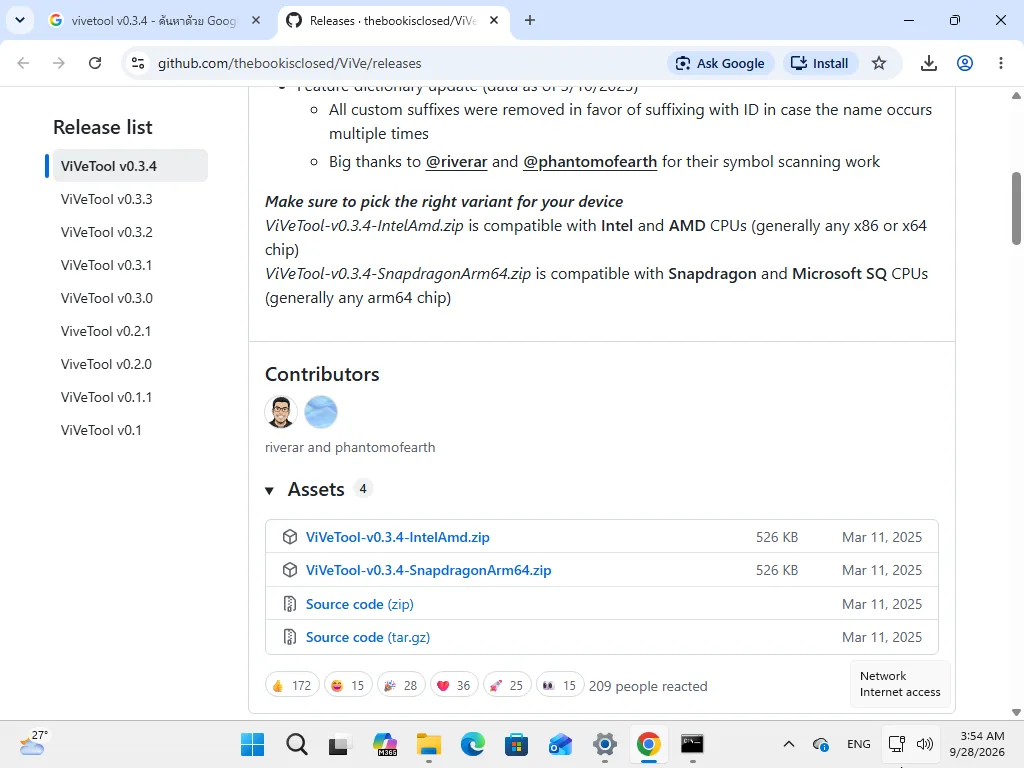Open Microsoft Store from the taskbar

[517, 744]
